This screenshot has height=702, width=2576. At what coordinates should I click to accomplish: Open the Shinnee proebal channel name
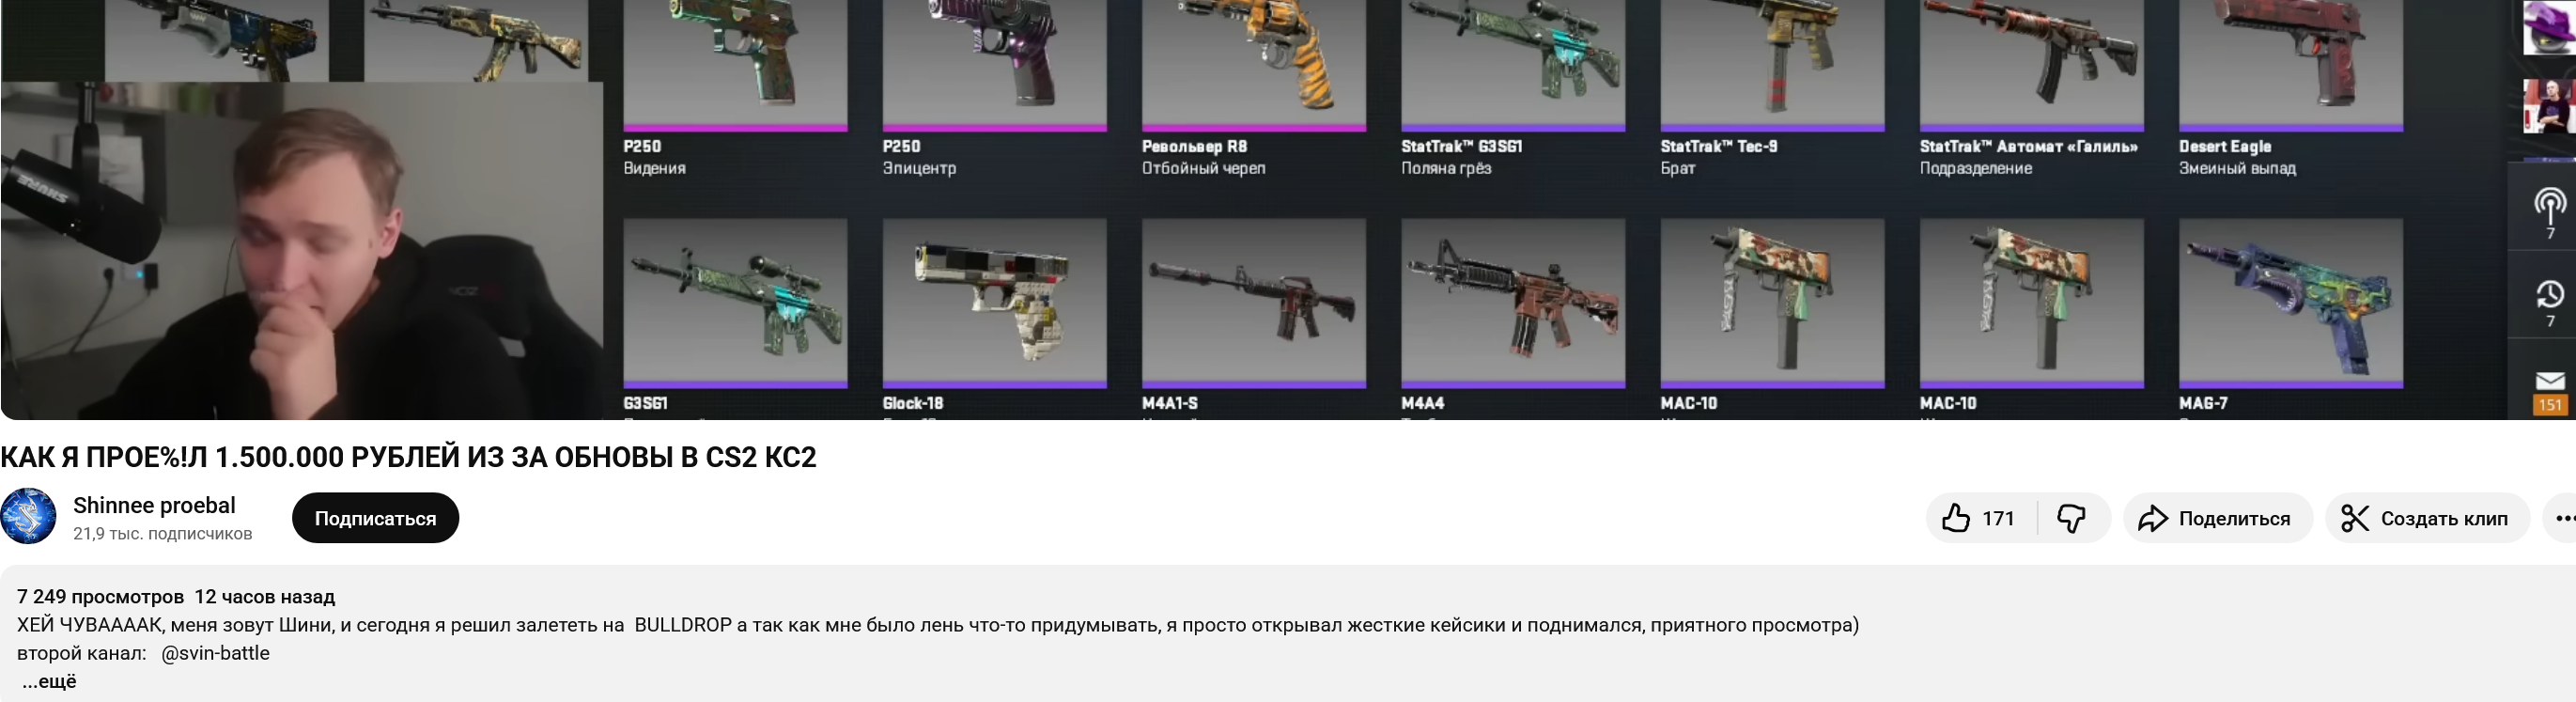point(154,505)
